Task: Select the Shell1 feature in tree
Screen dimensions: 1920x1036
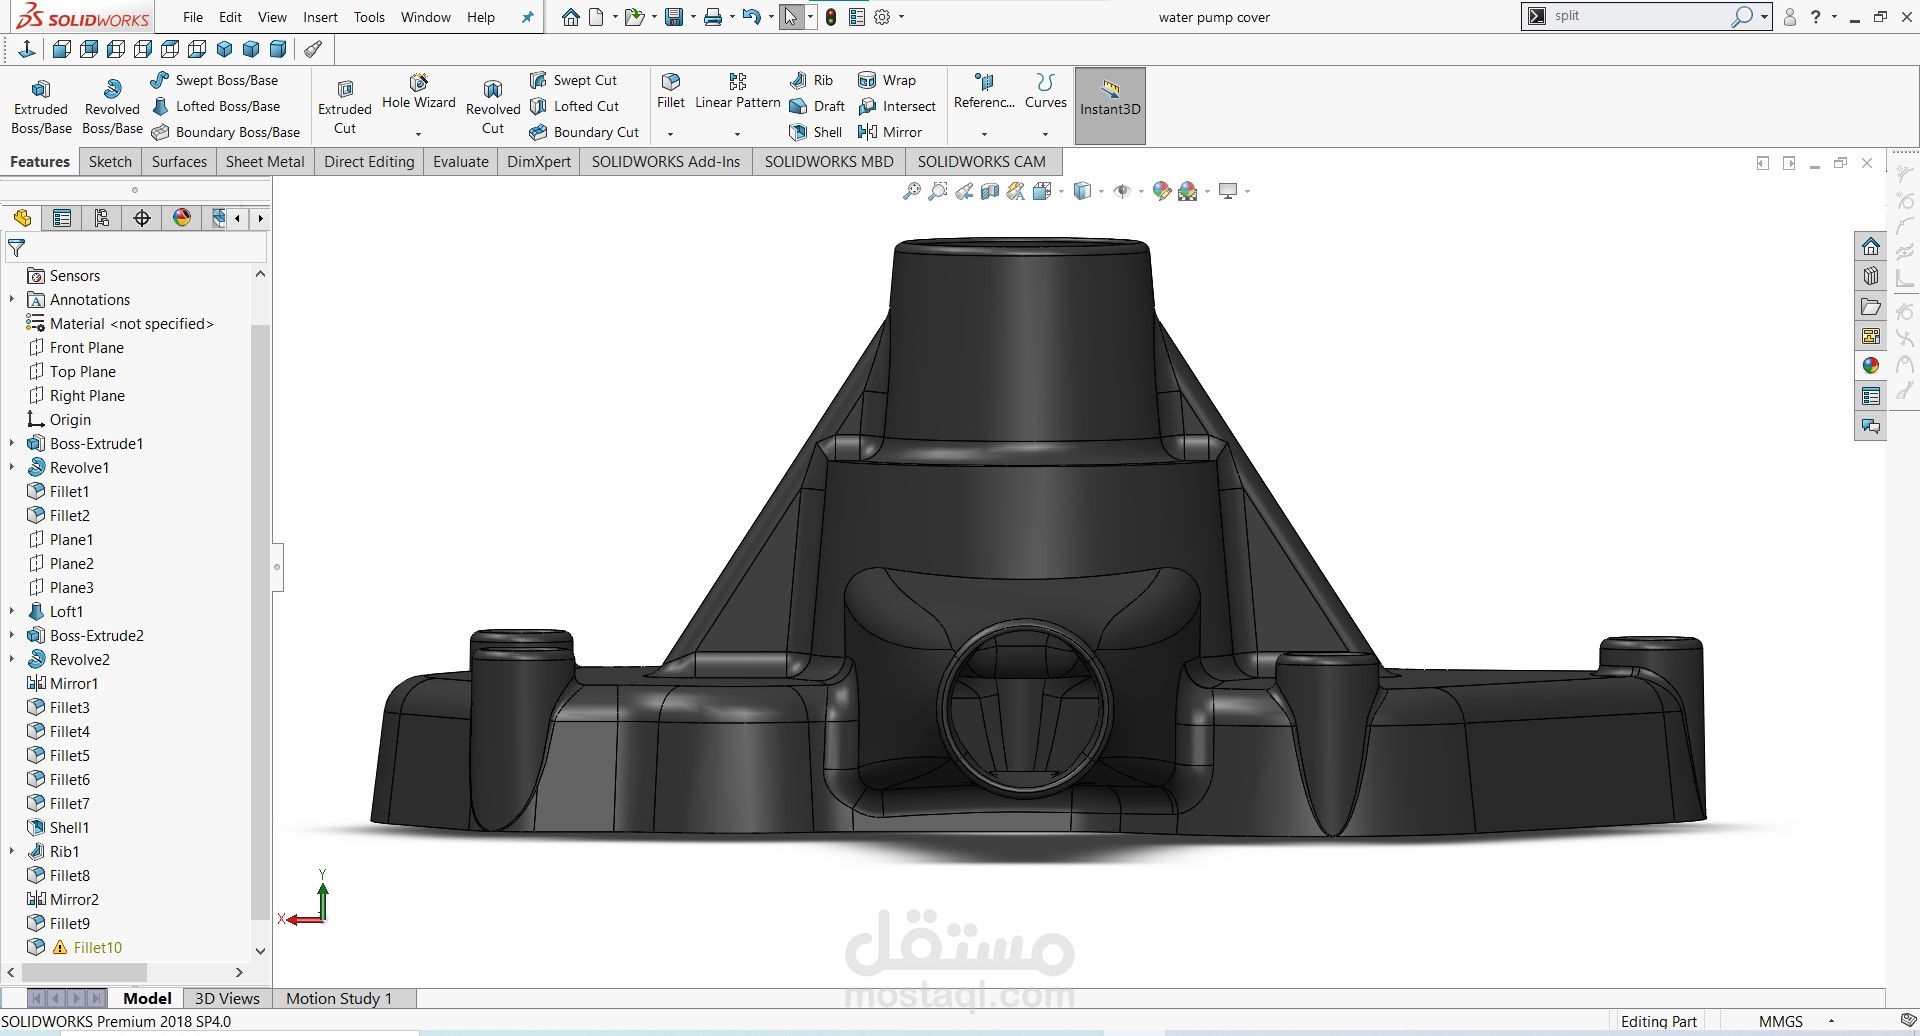Action: click(x=69, y=827)
